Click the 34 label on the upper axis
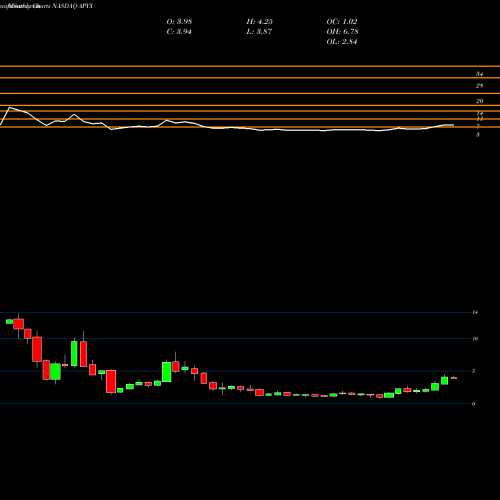The image size is (500, 500). click(x=480, y=74)
